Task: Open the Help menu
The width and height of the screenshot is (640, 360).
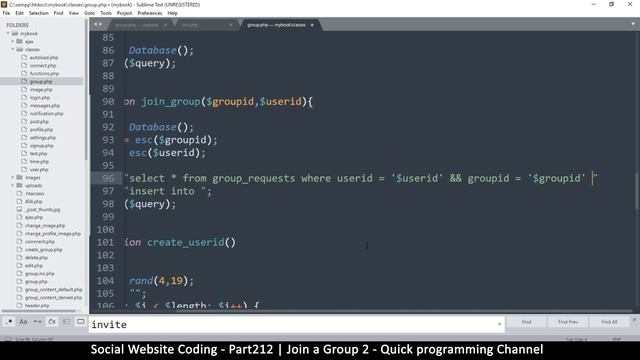Action: click(x=173, y=13)
